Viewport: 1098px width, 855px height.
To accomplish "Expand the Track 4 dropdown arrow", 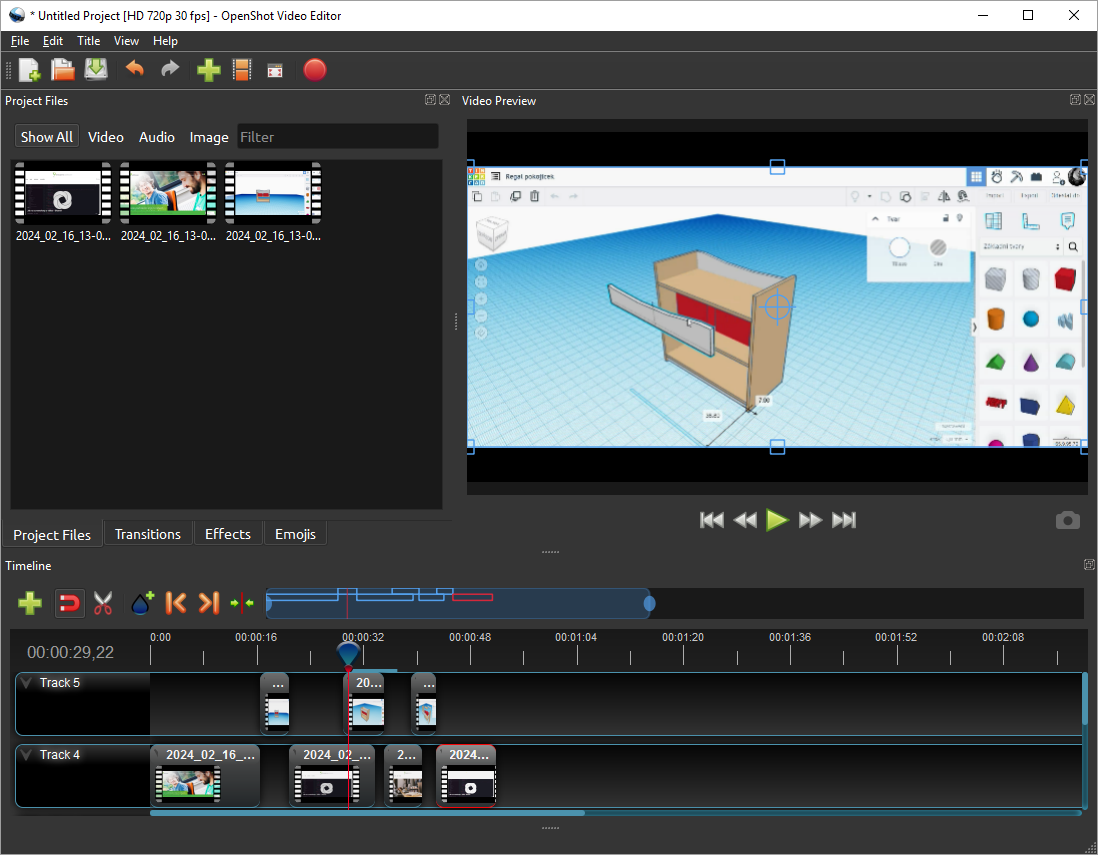I will point(27,755).
